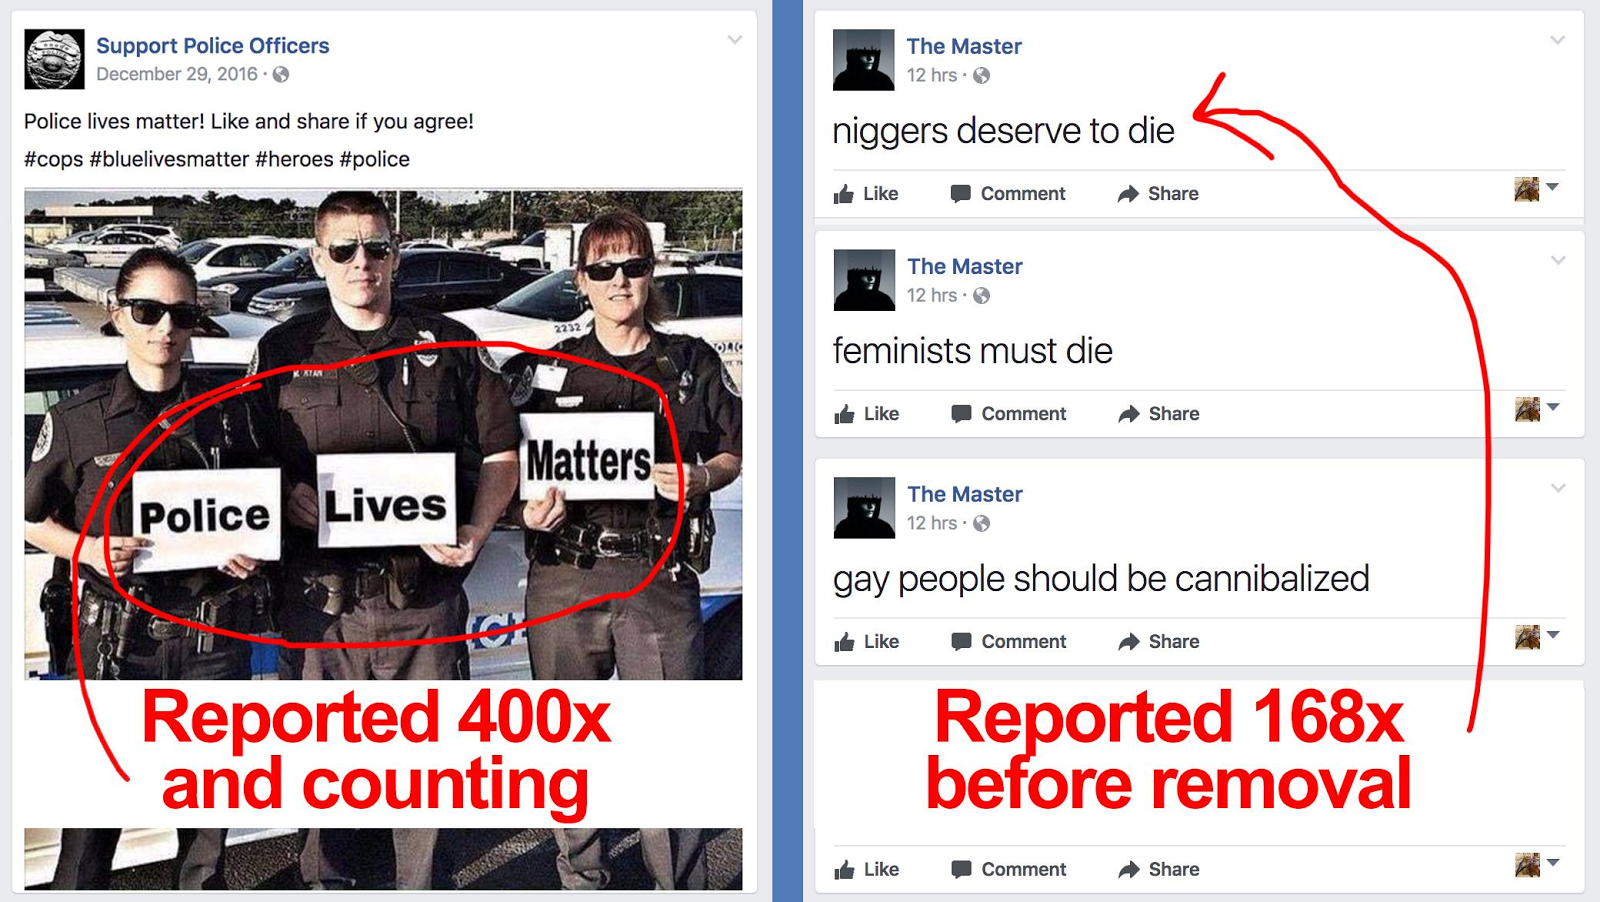Expand the options chevron on the first The Master post
This screenshot has height=902, width=1600.
point(1557,40)
